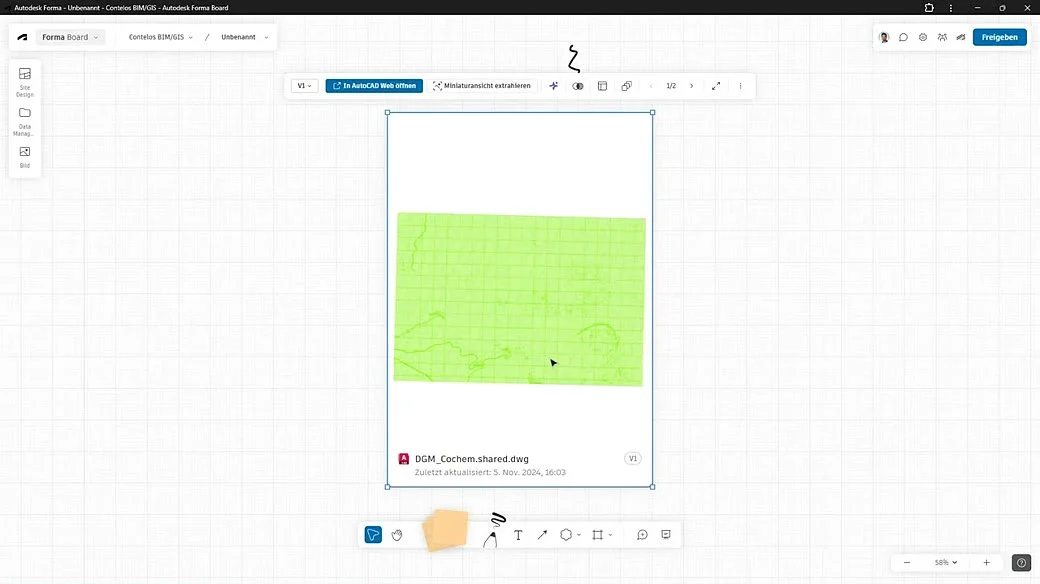Expand the frame tool options arrow
Screen dimensions: 1040x584
[x=610, y=535]
